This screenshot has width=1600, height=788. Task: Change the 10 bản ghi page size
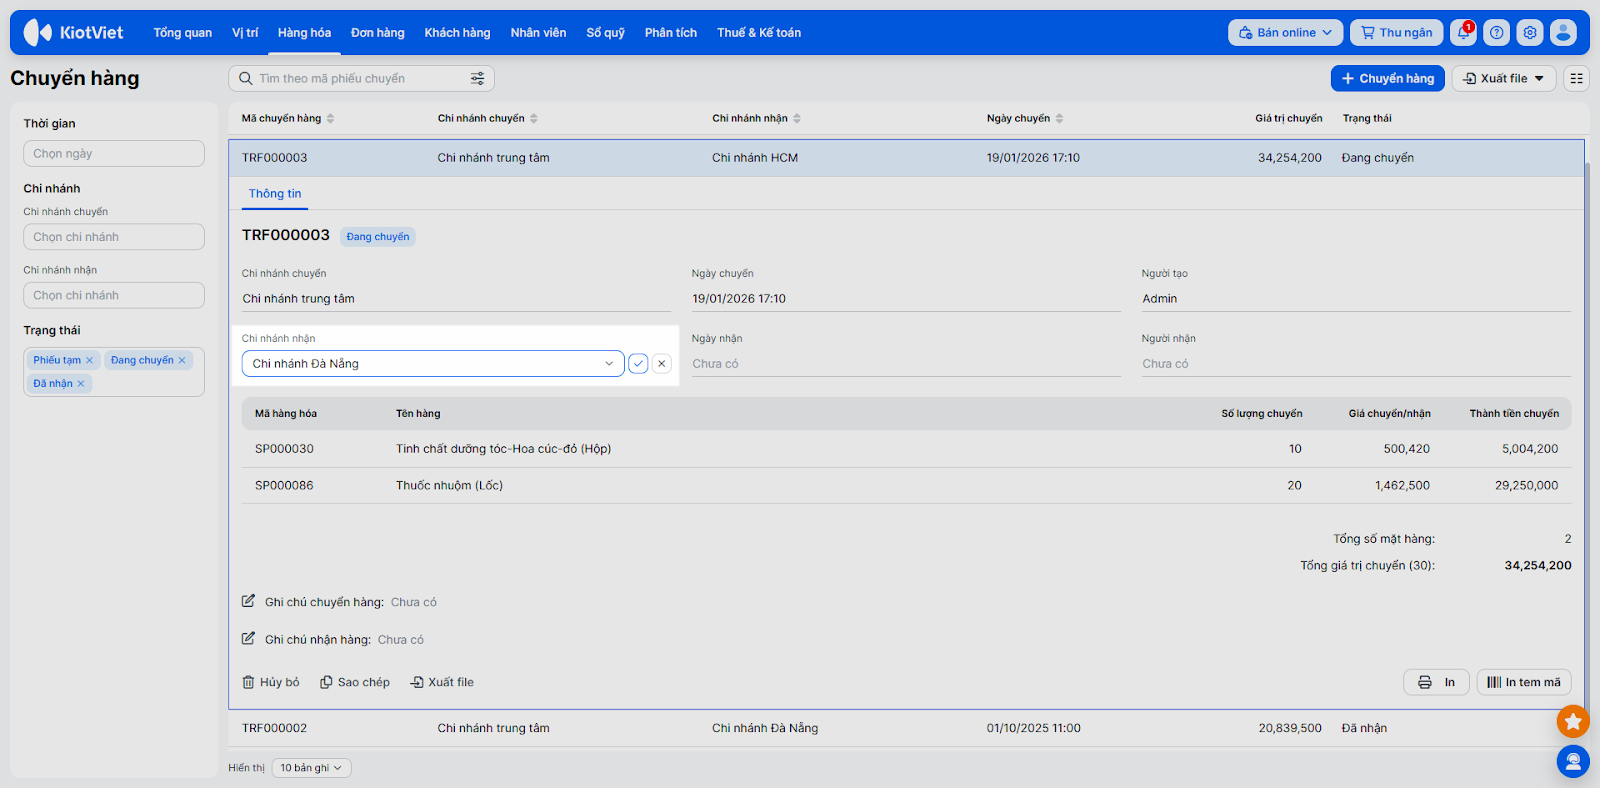click(311, 768)
